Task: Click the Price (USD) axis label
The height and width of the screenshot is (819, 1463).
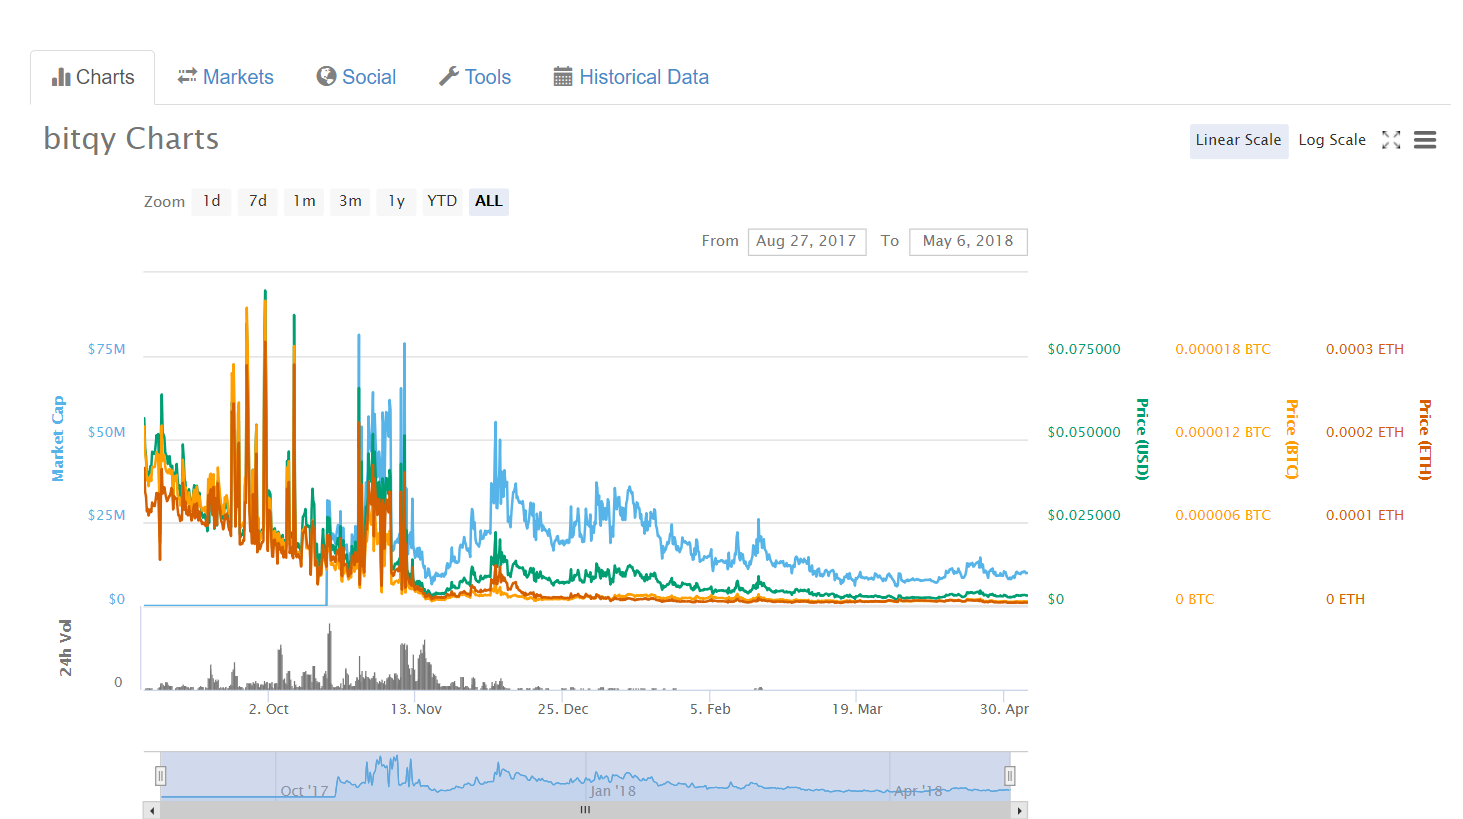Action: pyautogui.click(x=1142, y=439)
